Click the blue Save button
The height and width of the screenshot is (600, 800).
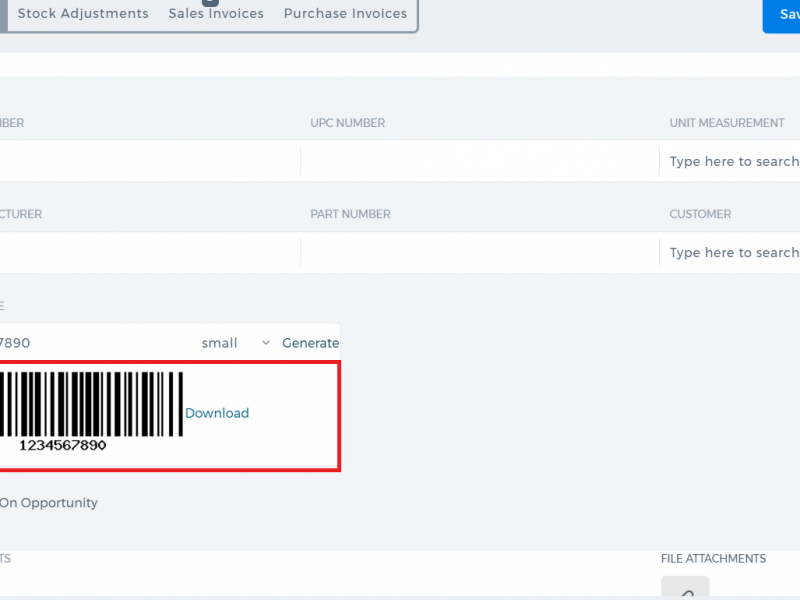782,15
